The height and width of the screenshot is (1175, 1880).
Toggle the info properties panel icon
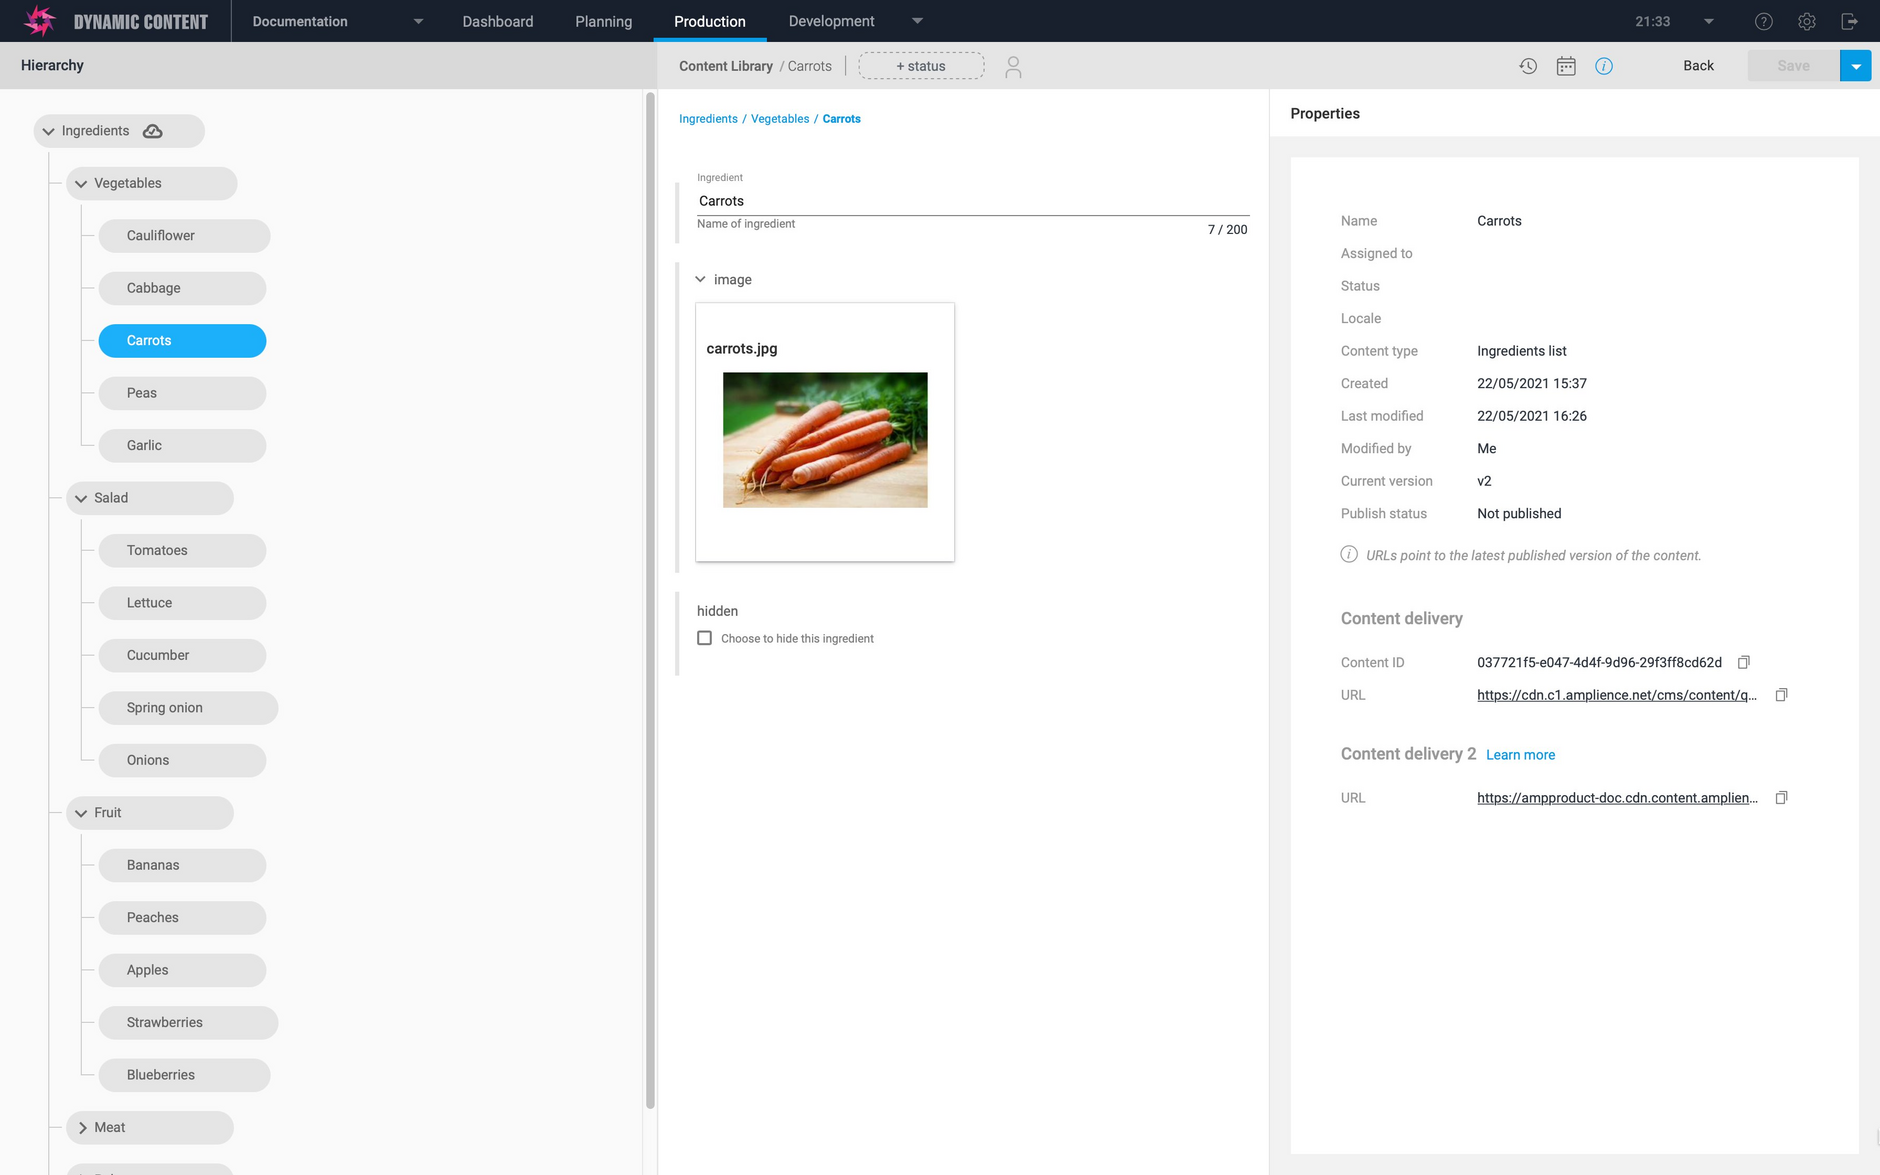(1605, 65)
